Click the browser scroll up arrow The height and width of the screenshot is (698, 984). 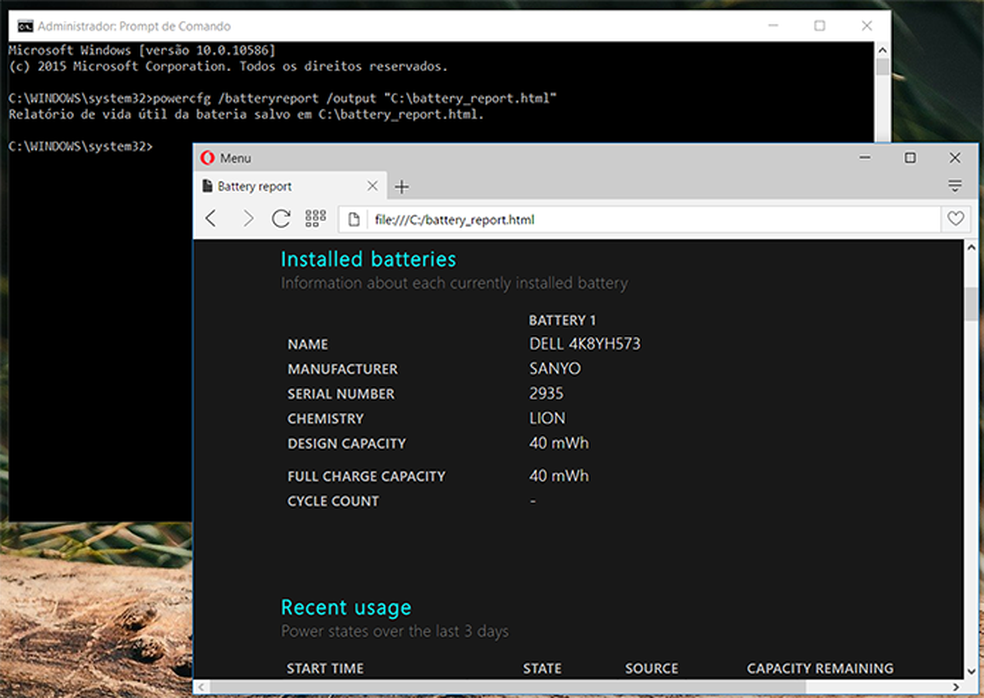(971, 249)
